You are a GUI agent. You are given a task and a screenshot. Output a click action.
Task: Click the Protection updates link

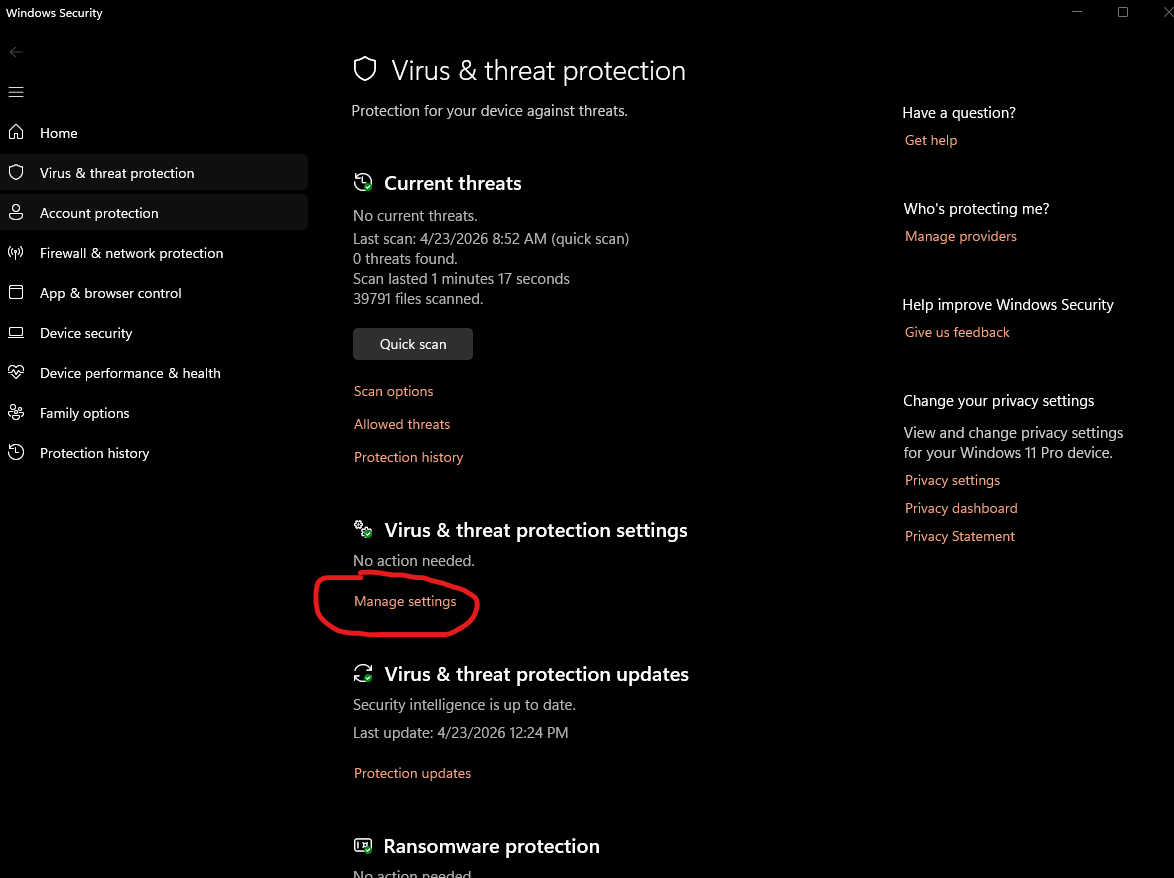pyautogui.click(x=412, y=773)
